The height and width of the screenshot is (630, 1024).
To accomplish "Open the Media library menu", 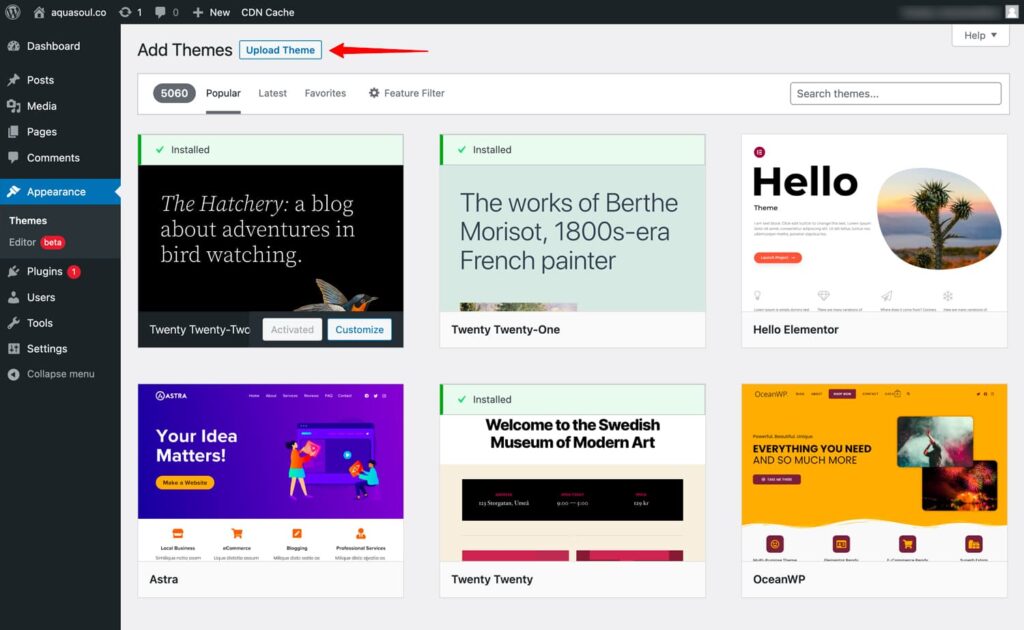I will (41, 106).
